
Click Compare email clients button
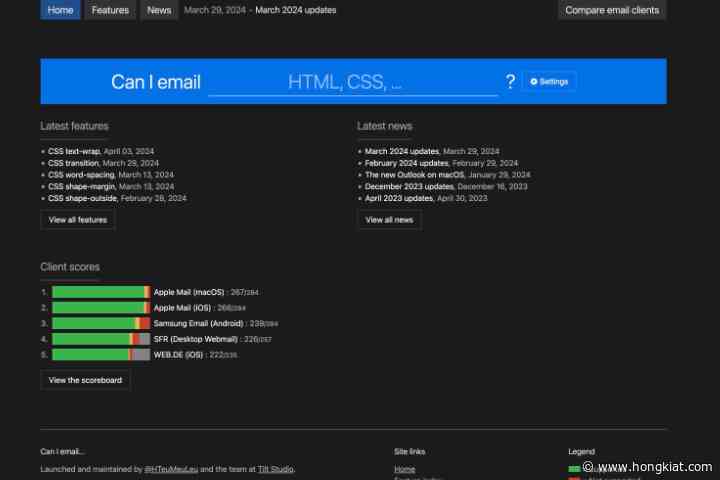[x=612, y=10]
